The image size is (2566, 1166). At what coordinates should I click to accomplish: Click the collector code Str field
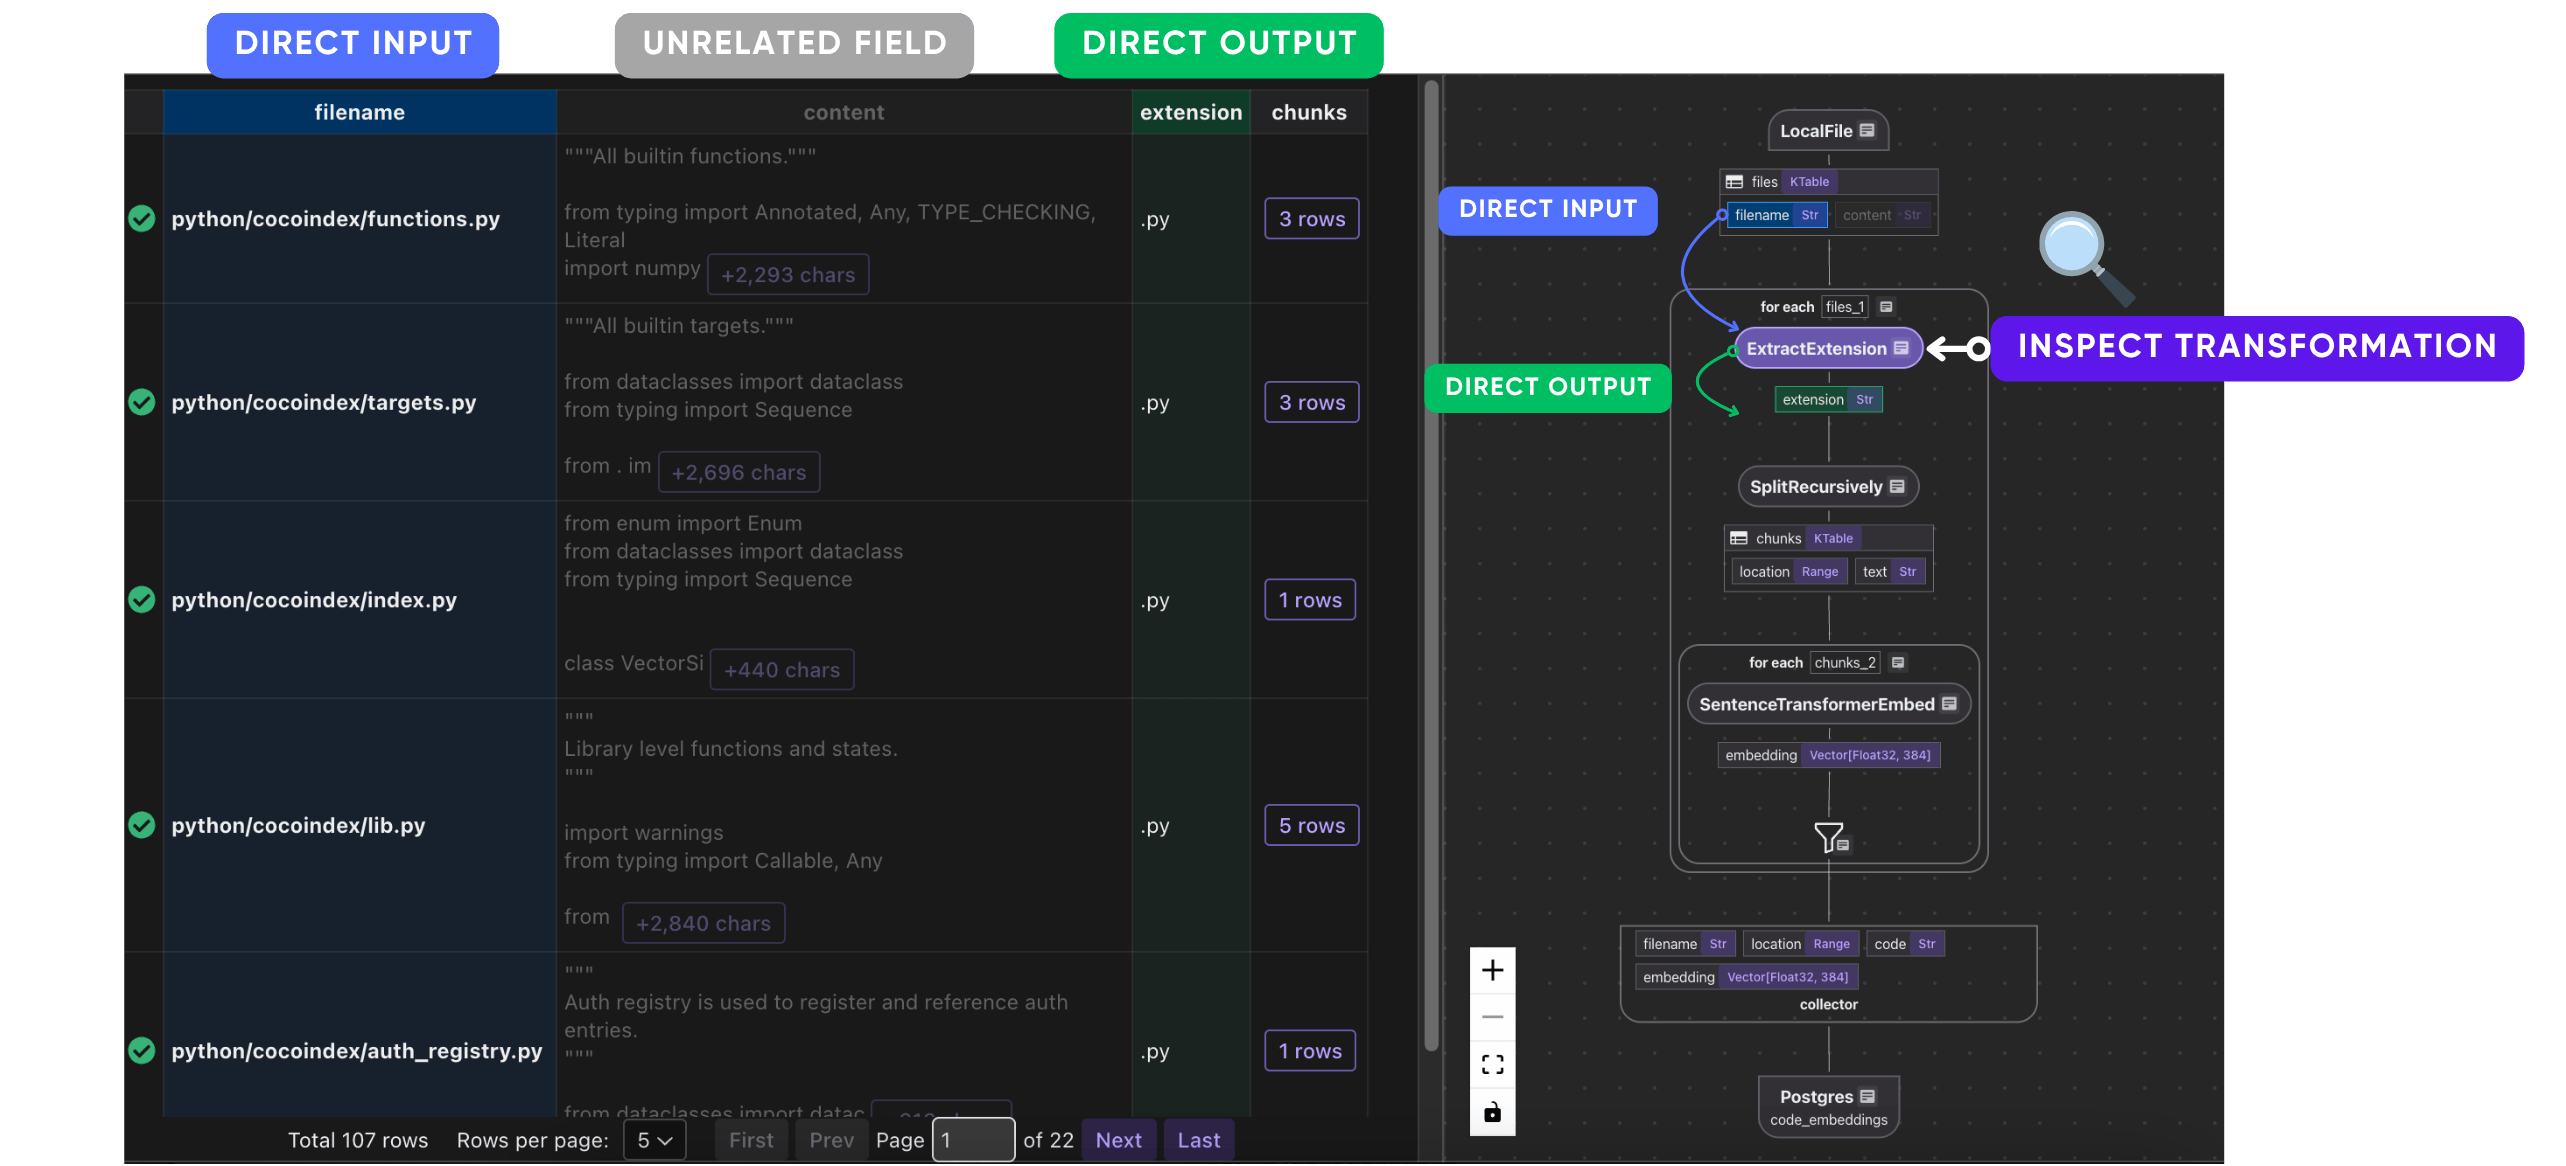point(1905,944)
